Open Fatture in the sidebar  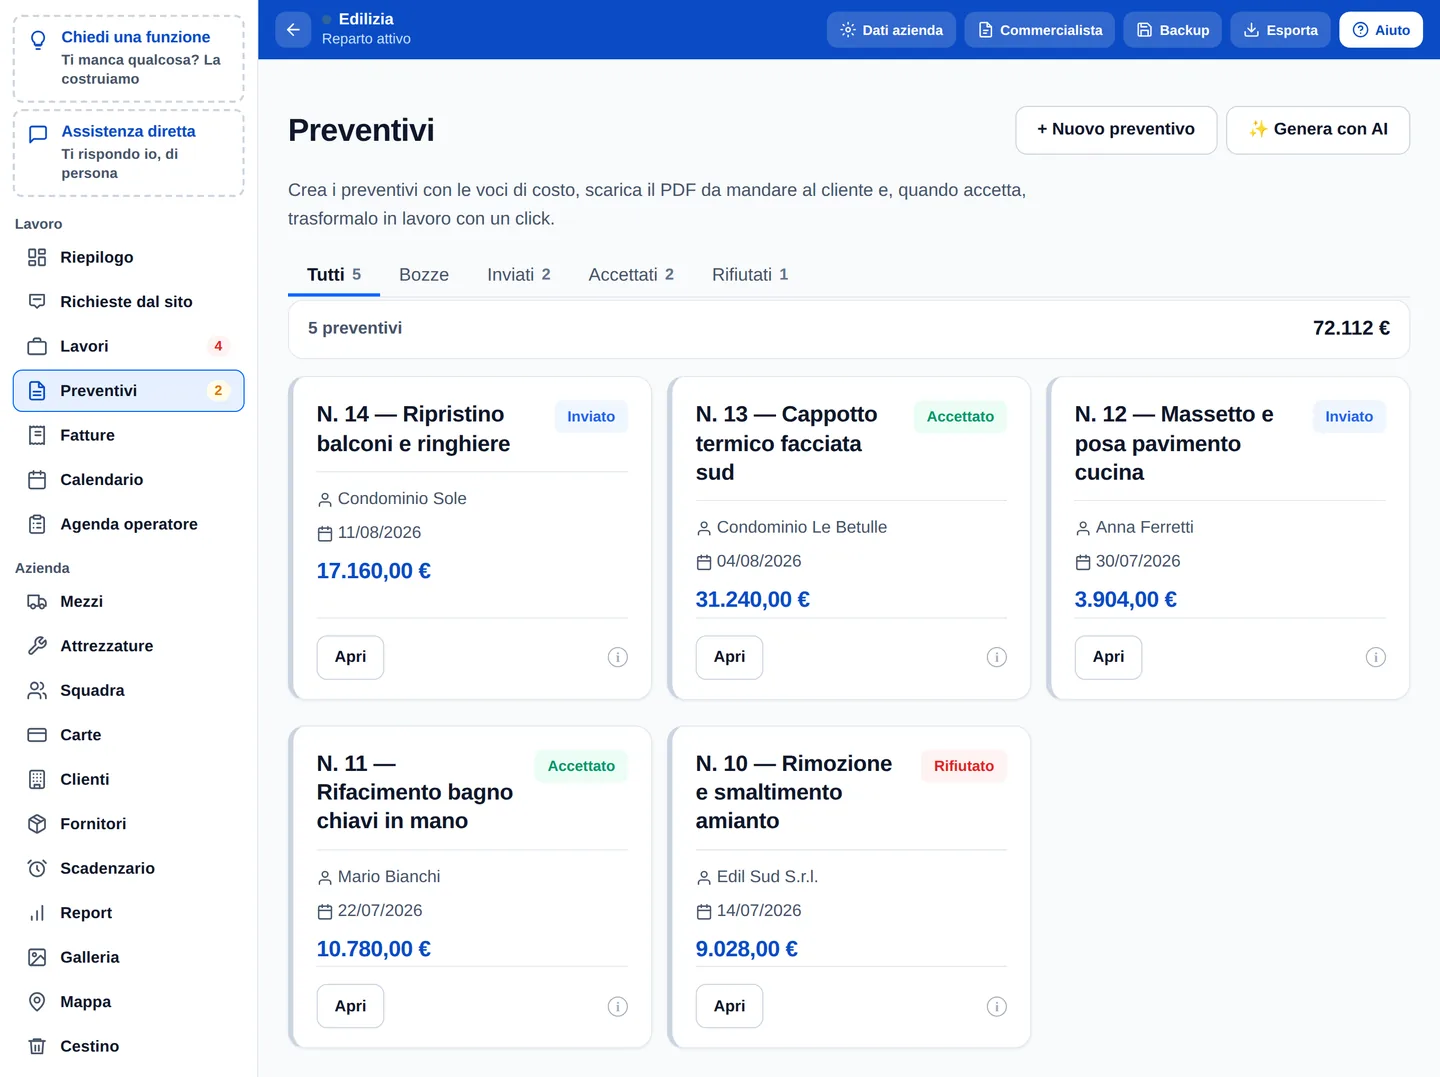coord(128,435)
